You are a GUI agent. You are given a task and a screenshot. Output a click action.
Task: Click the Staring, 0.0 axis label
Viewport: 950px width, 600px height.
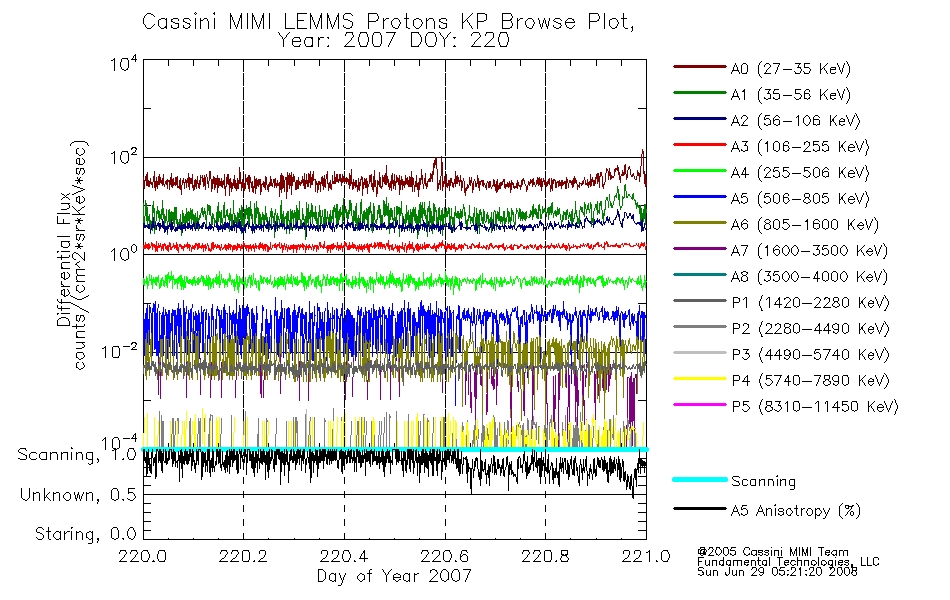[85, 534]
